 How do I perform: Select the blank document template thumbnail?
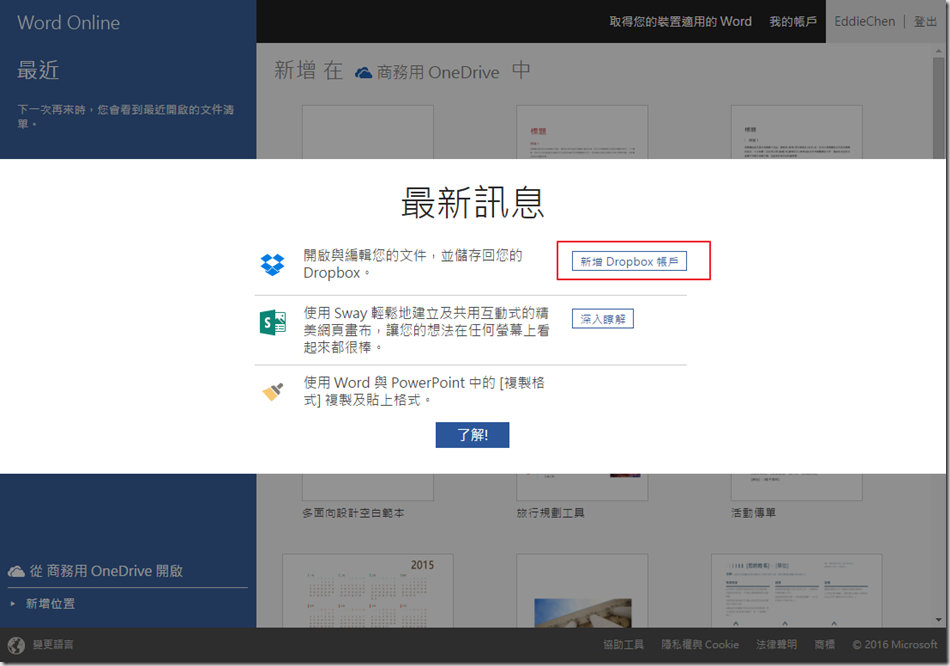coord(368,132)
